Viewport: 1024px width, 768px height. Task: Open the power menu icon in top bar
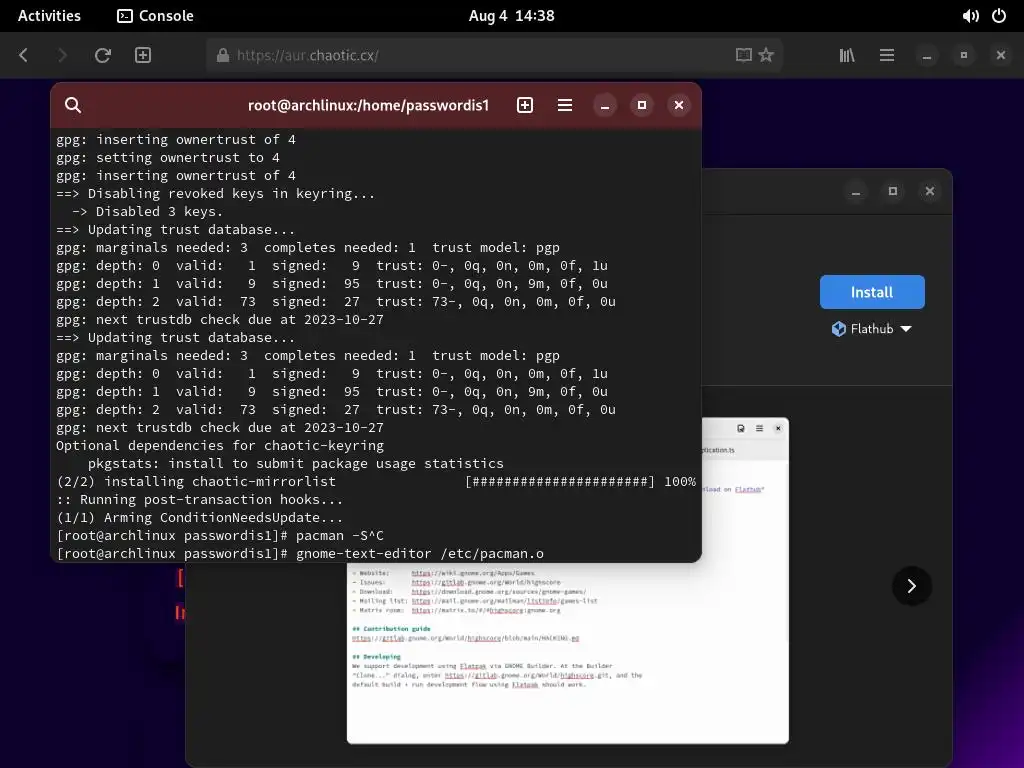999,16
